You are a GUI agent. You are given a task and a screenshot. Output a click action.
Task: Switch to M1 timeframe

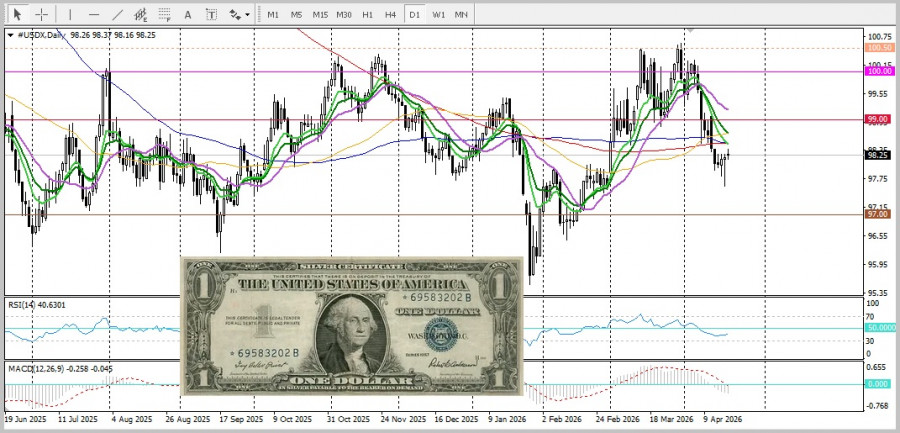point(273,14)
